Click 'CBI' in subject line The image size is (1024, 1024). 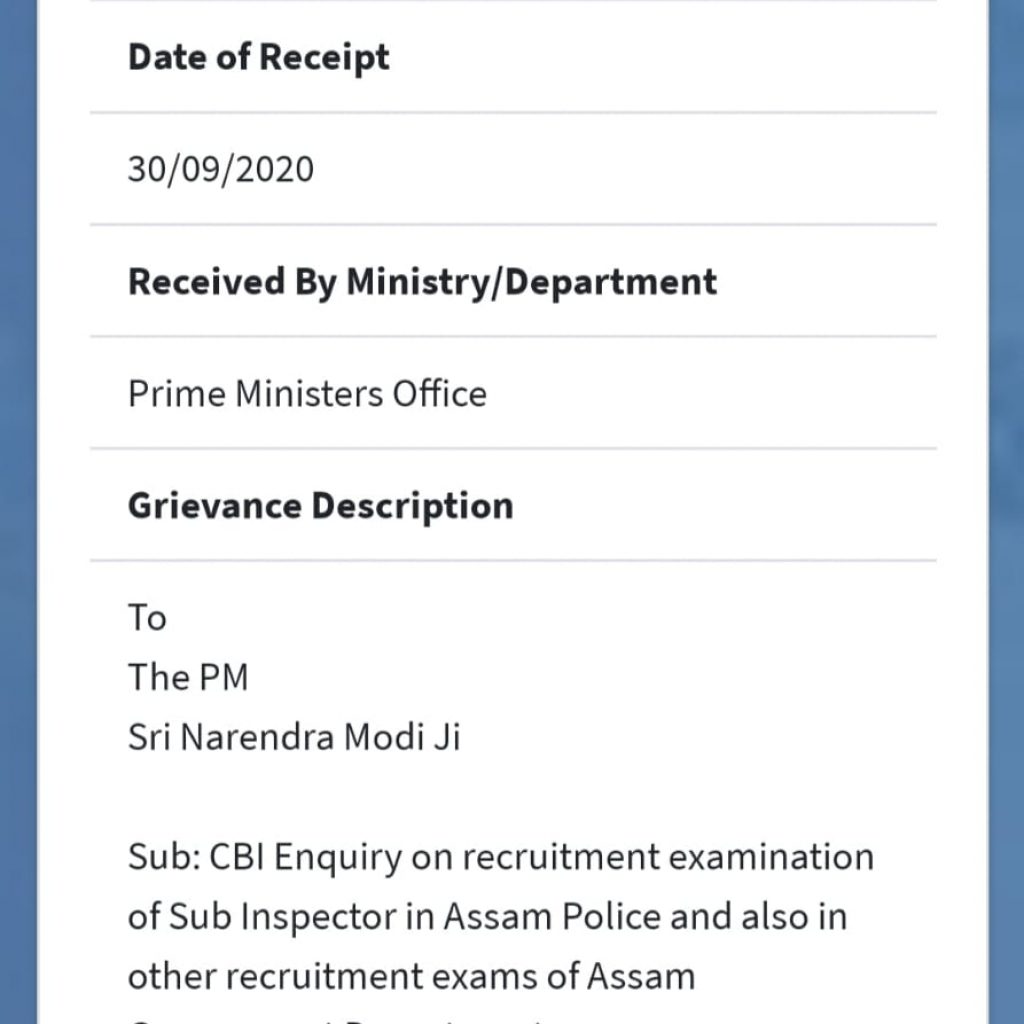point(236,857)
